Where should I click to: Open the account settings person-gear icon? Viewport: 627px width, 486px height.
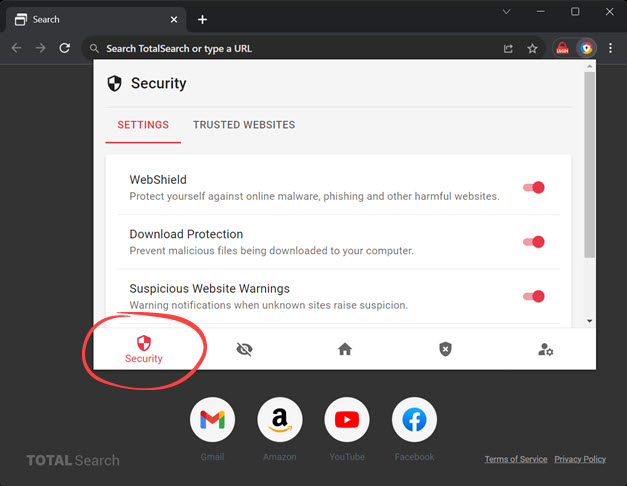(545, 349)
